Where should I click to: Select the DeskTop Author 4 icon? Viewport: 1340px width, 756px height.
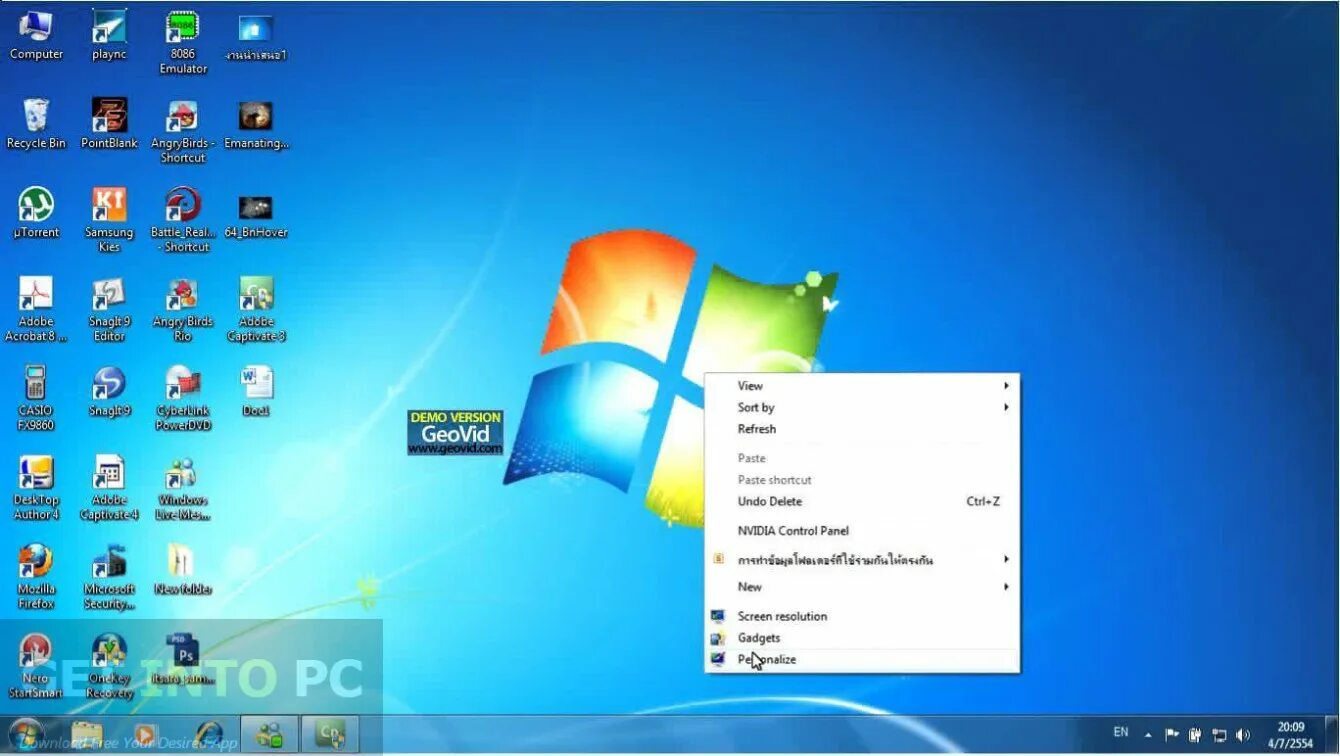(36, 488)
